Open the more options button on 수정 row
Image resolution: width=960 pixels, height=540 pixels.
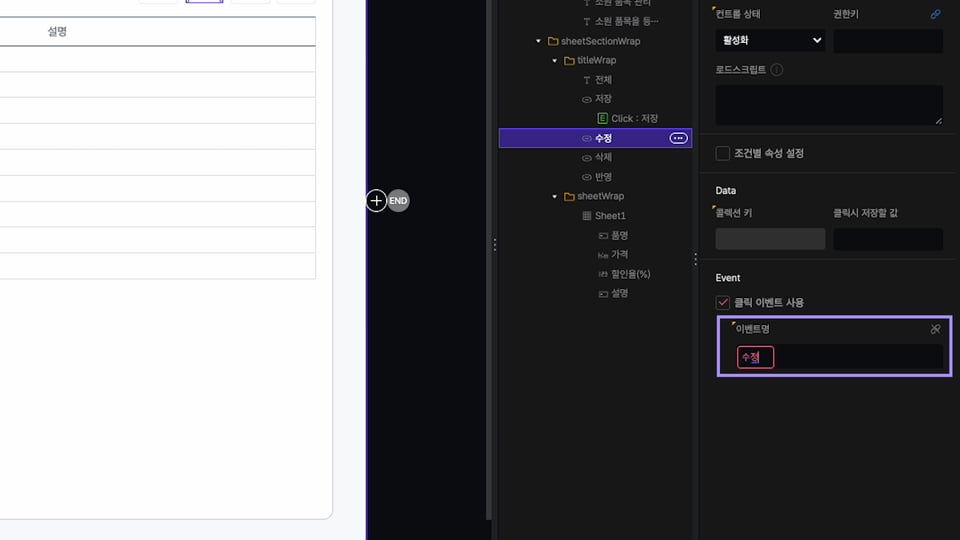point(678,138)
